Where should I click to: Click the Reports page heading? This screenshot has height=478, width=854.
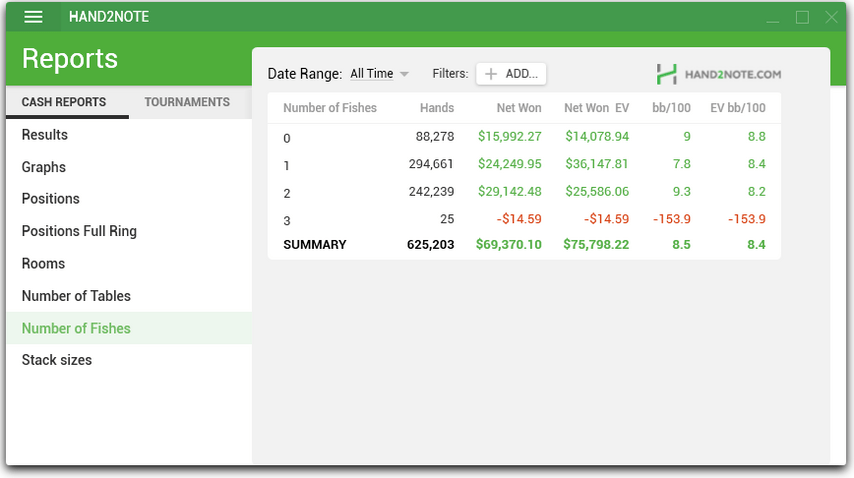(x=70, y=58)
